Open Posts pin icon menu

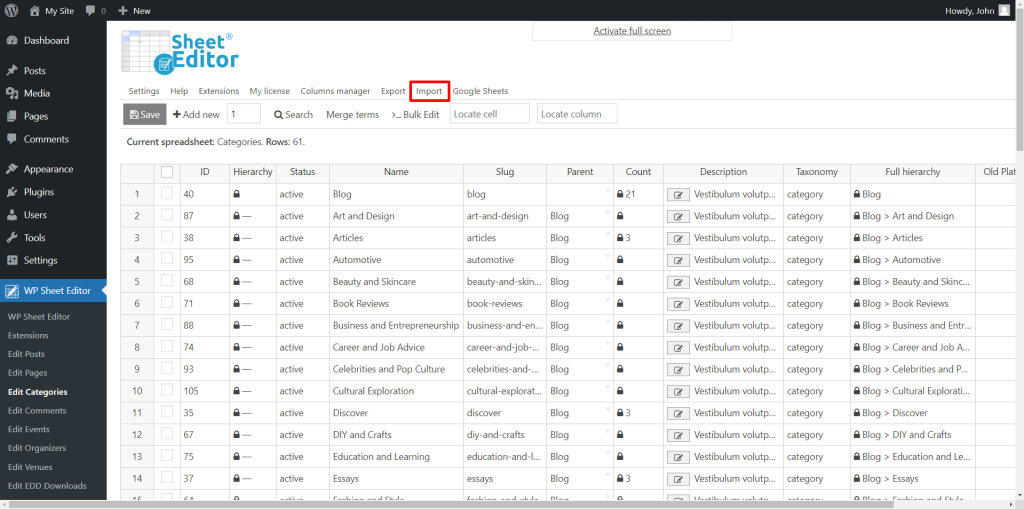pyautogui.click(x=12, y=71)
